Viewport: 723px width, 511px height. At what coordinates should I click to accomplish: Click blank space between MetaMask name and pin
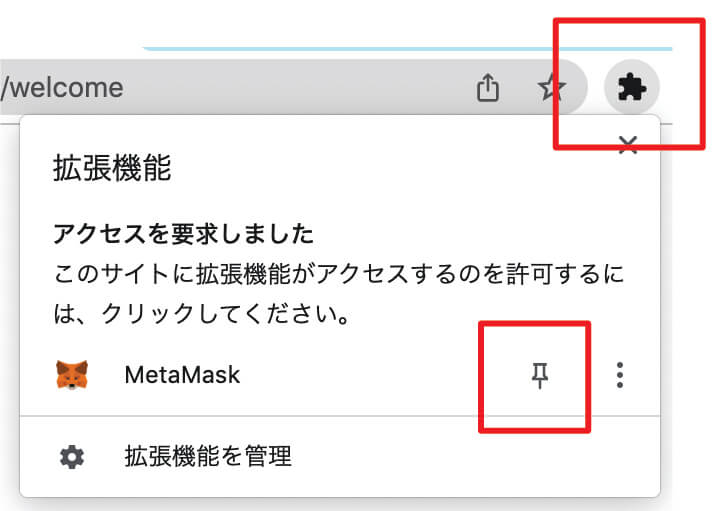coord(360,375)
